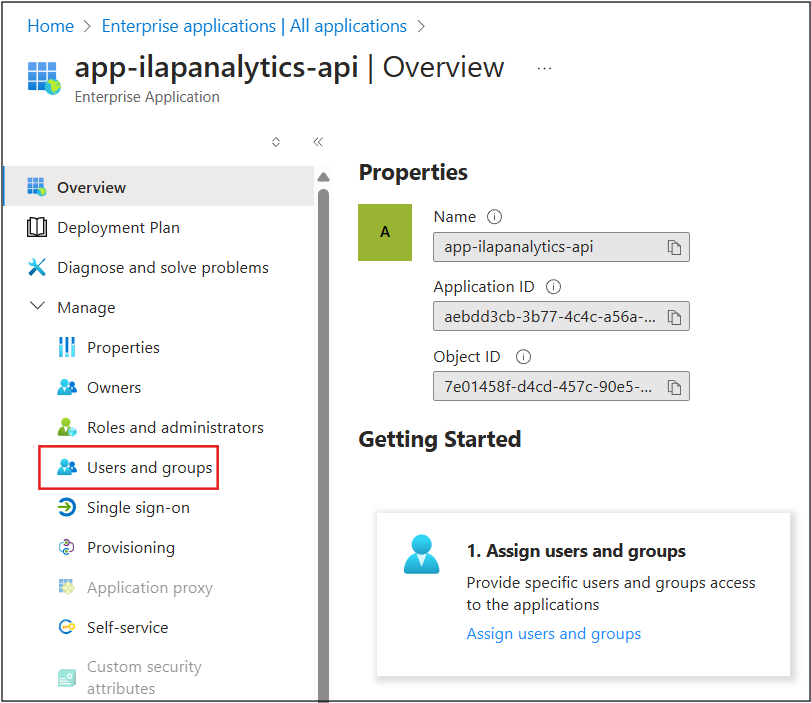Open Users and groups
The image size is (811, 703).
click(x=149, y=468)
